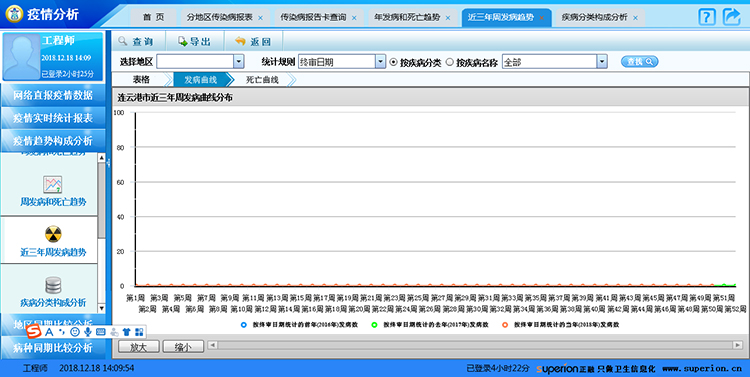Click the 放大 zoom in button
Viewport: 750px width, 377px height.
pos(138,347)
